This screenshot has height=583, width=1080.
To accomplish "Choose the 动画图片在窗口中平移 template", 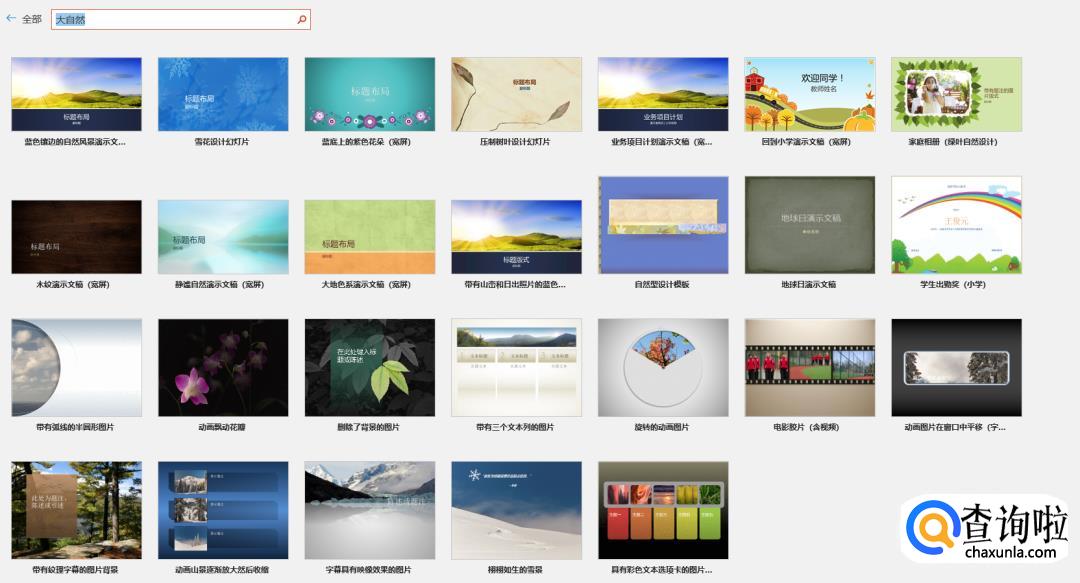I will coord(957,367).
